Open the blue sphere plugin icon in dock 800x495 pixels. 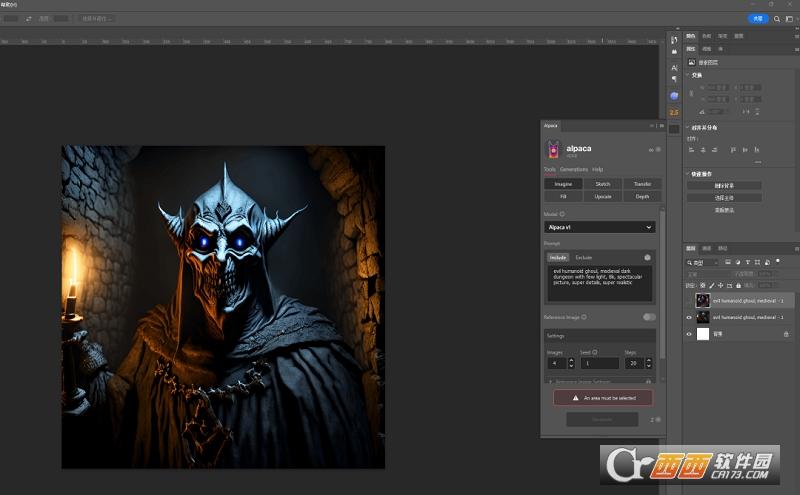(x=674, y=96)
